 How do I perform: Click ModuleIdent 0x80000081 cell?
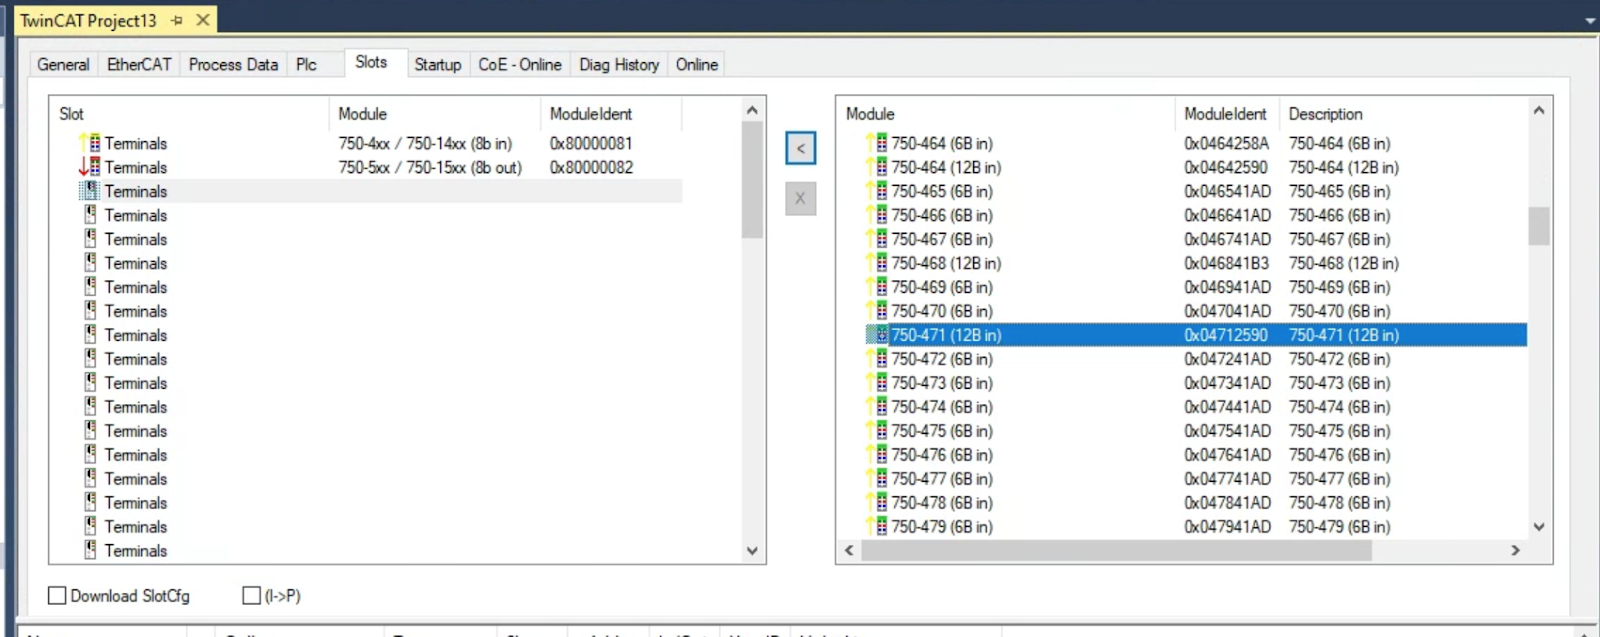pyautogui.click(x=591, y=143)
